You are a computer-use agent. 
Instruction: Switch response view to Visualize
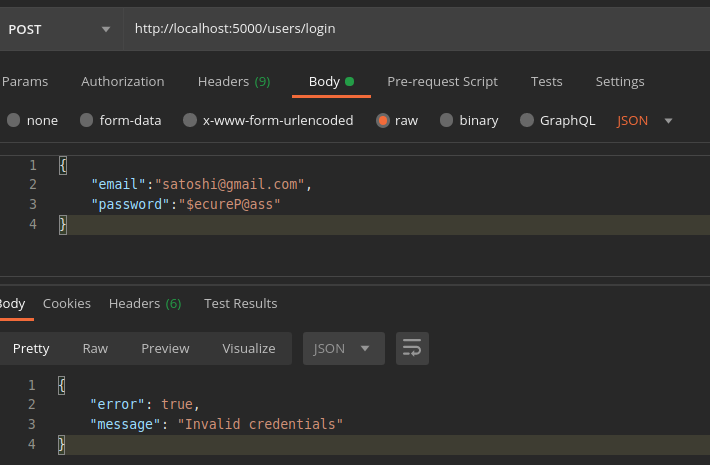click(x=248, y=348)
